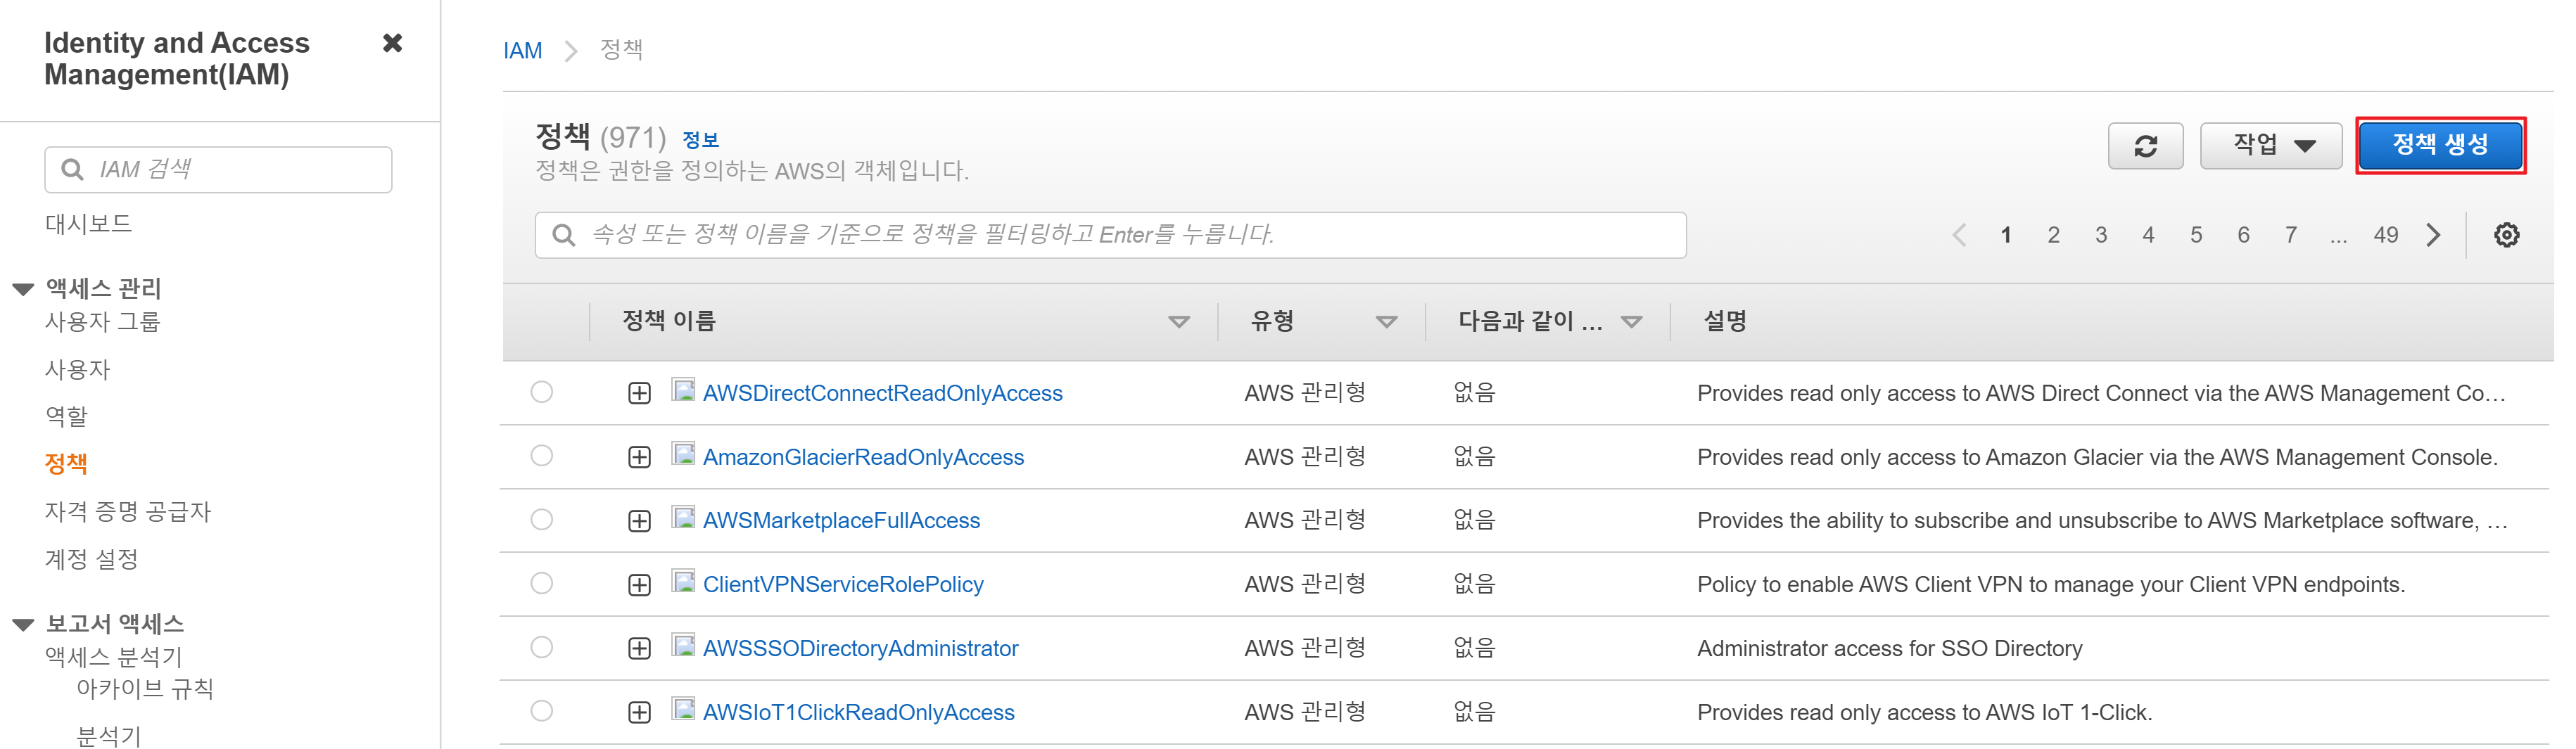Expand the AWSSSODirectoryAdministrator plus icon

tap(639, 648)
